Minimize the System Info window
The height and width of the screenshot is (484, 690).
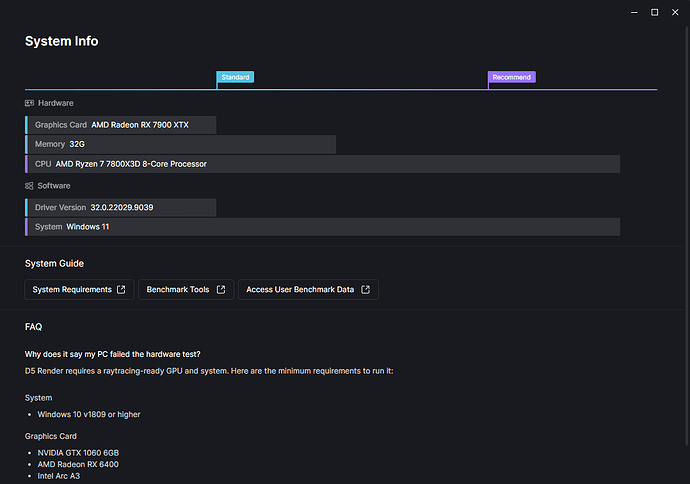(x=634, y=12)
